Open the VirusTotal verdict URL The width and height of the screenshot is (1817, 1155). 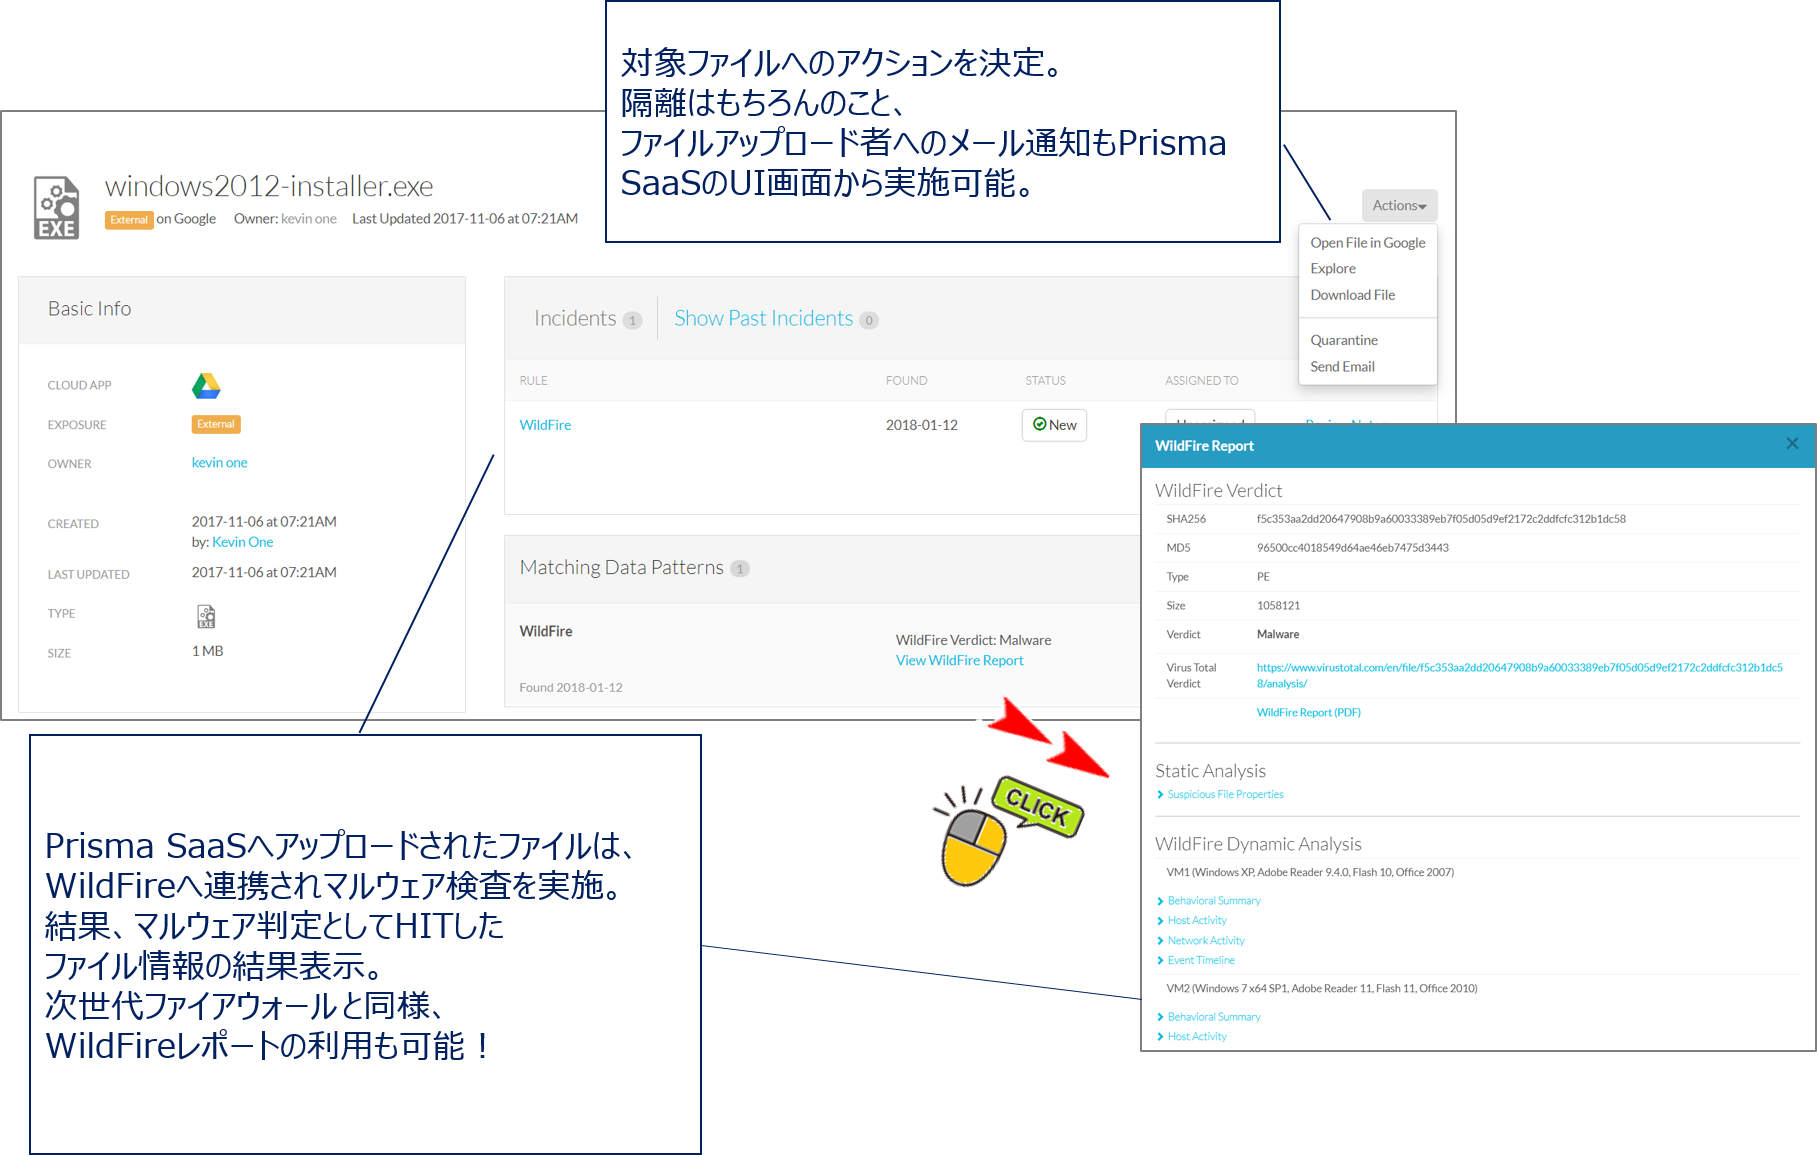coord(1519,675)
